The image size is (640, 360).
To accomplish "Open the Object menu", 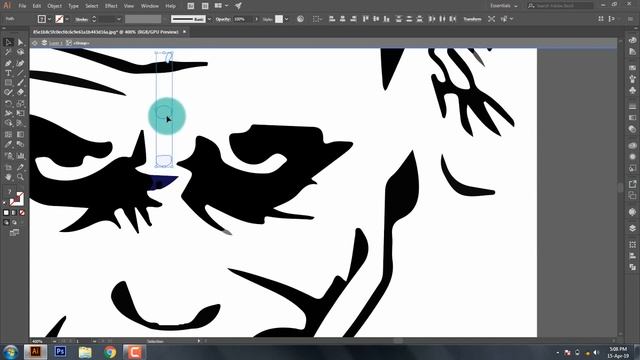I will pyautogui.click(x=54, y=6).
